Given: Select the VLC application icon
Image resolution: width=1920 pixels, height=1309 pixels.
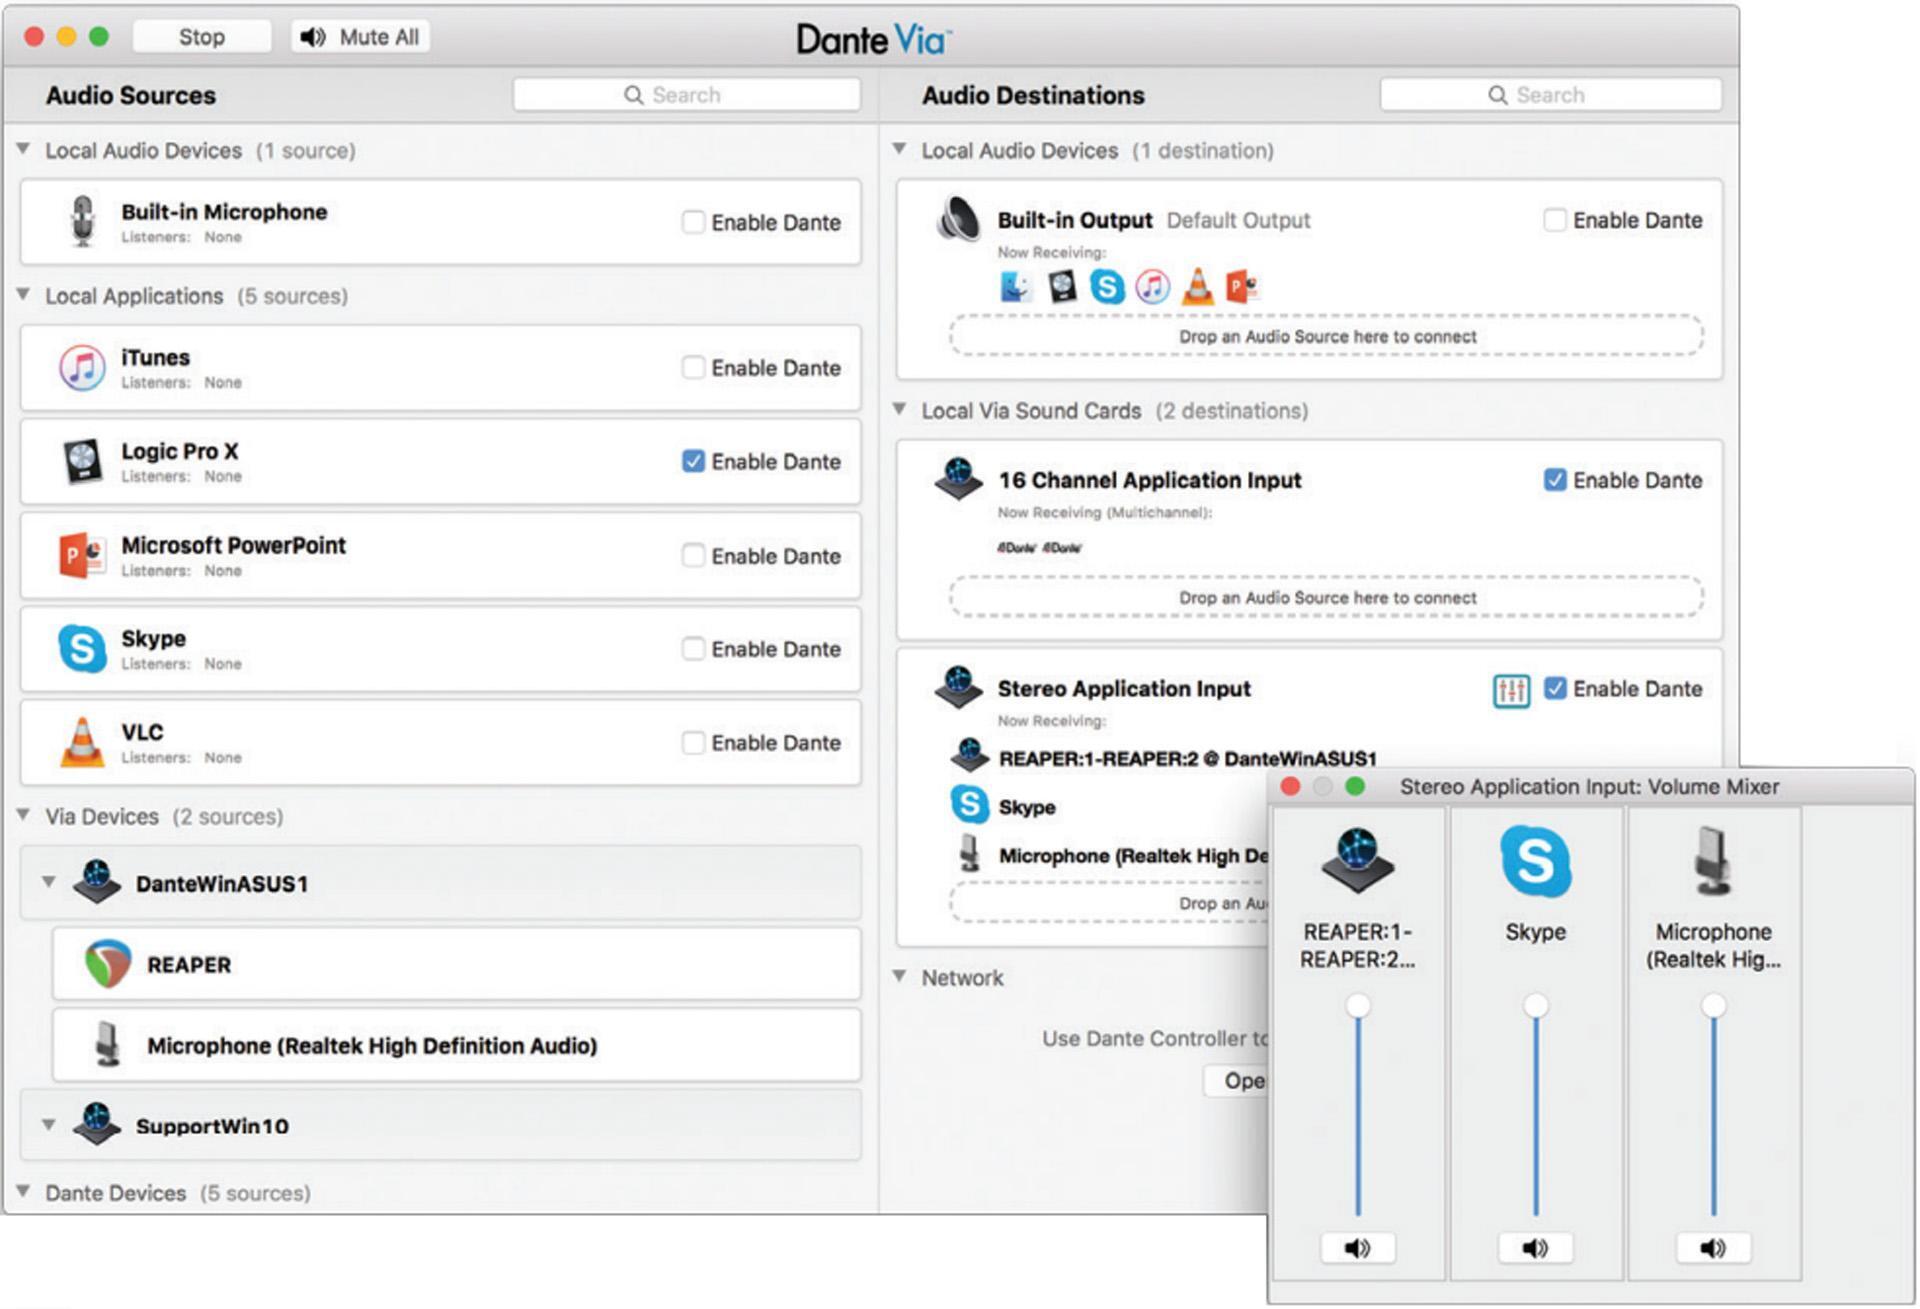Looking at the screenshot, I should tap(84, 743).
